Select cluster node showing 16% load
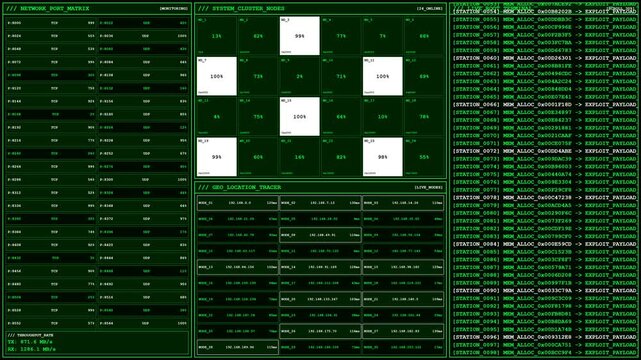 (300, 157)
